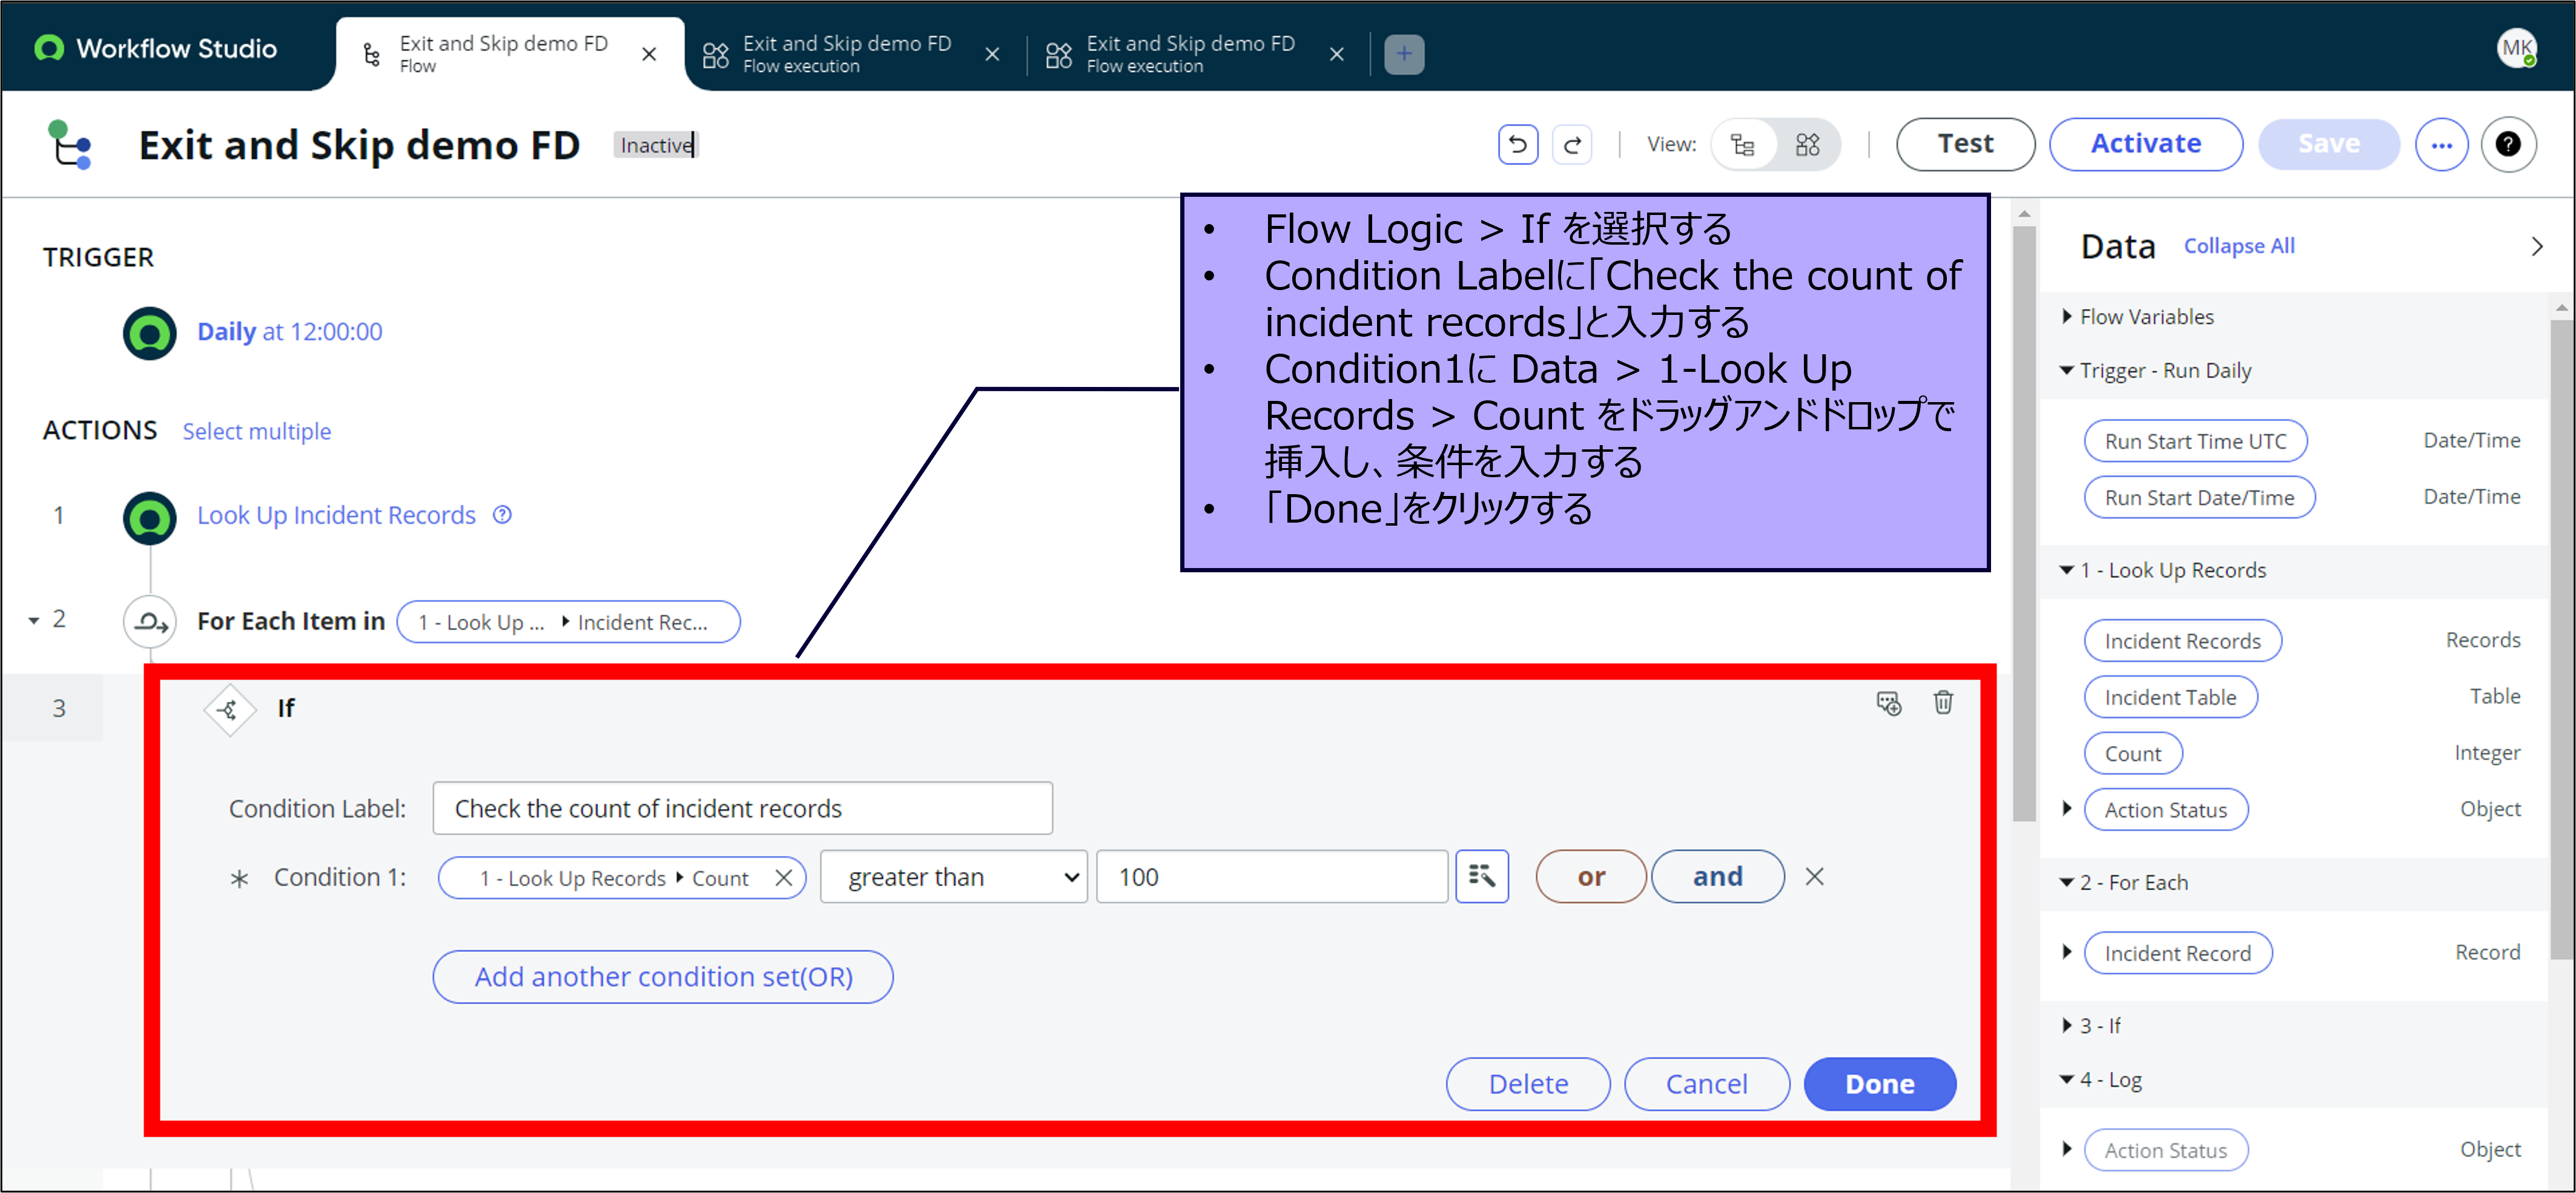Click the Done button
Viewport: 2576px width, 1193px height.
[1879, 1084]
